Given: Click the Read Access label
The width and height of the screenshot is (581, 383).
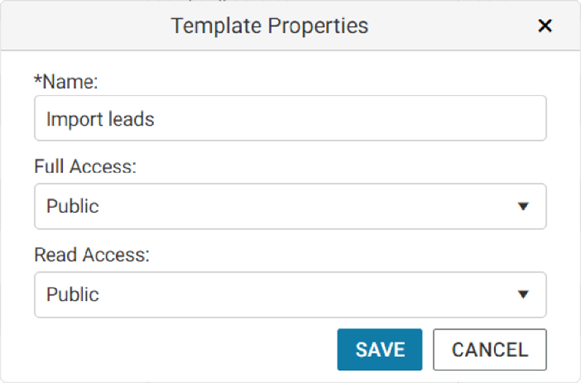Looking at the screenshot, I should (x=92, y=255).
